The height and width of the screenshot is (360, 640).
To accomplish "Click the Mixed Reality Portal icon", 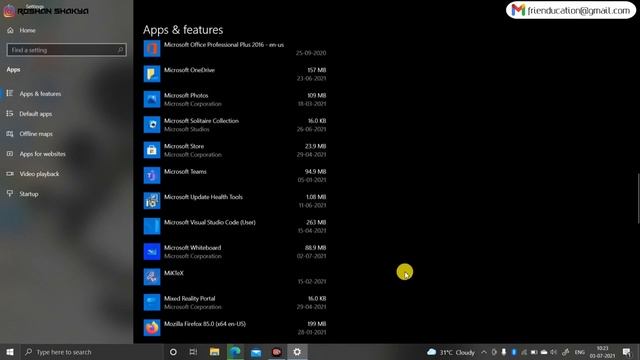I will [152, 302].
